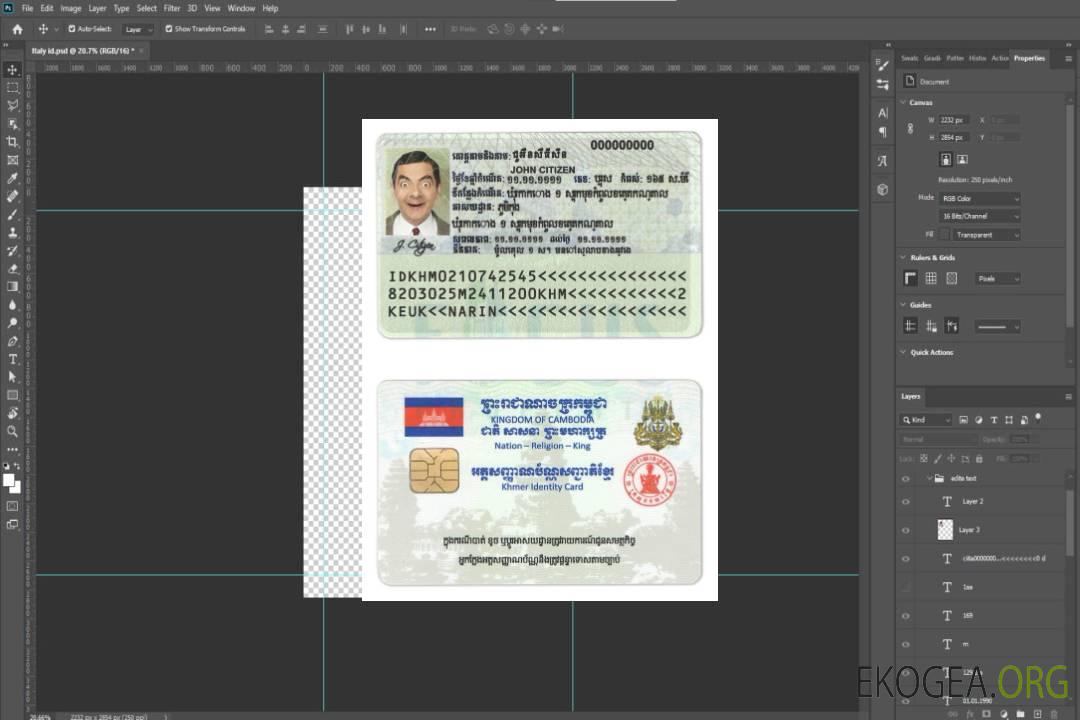Open the Properties panel menu button

1068,59
